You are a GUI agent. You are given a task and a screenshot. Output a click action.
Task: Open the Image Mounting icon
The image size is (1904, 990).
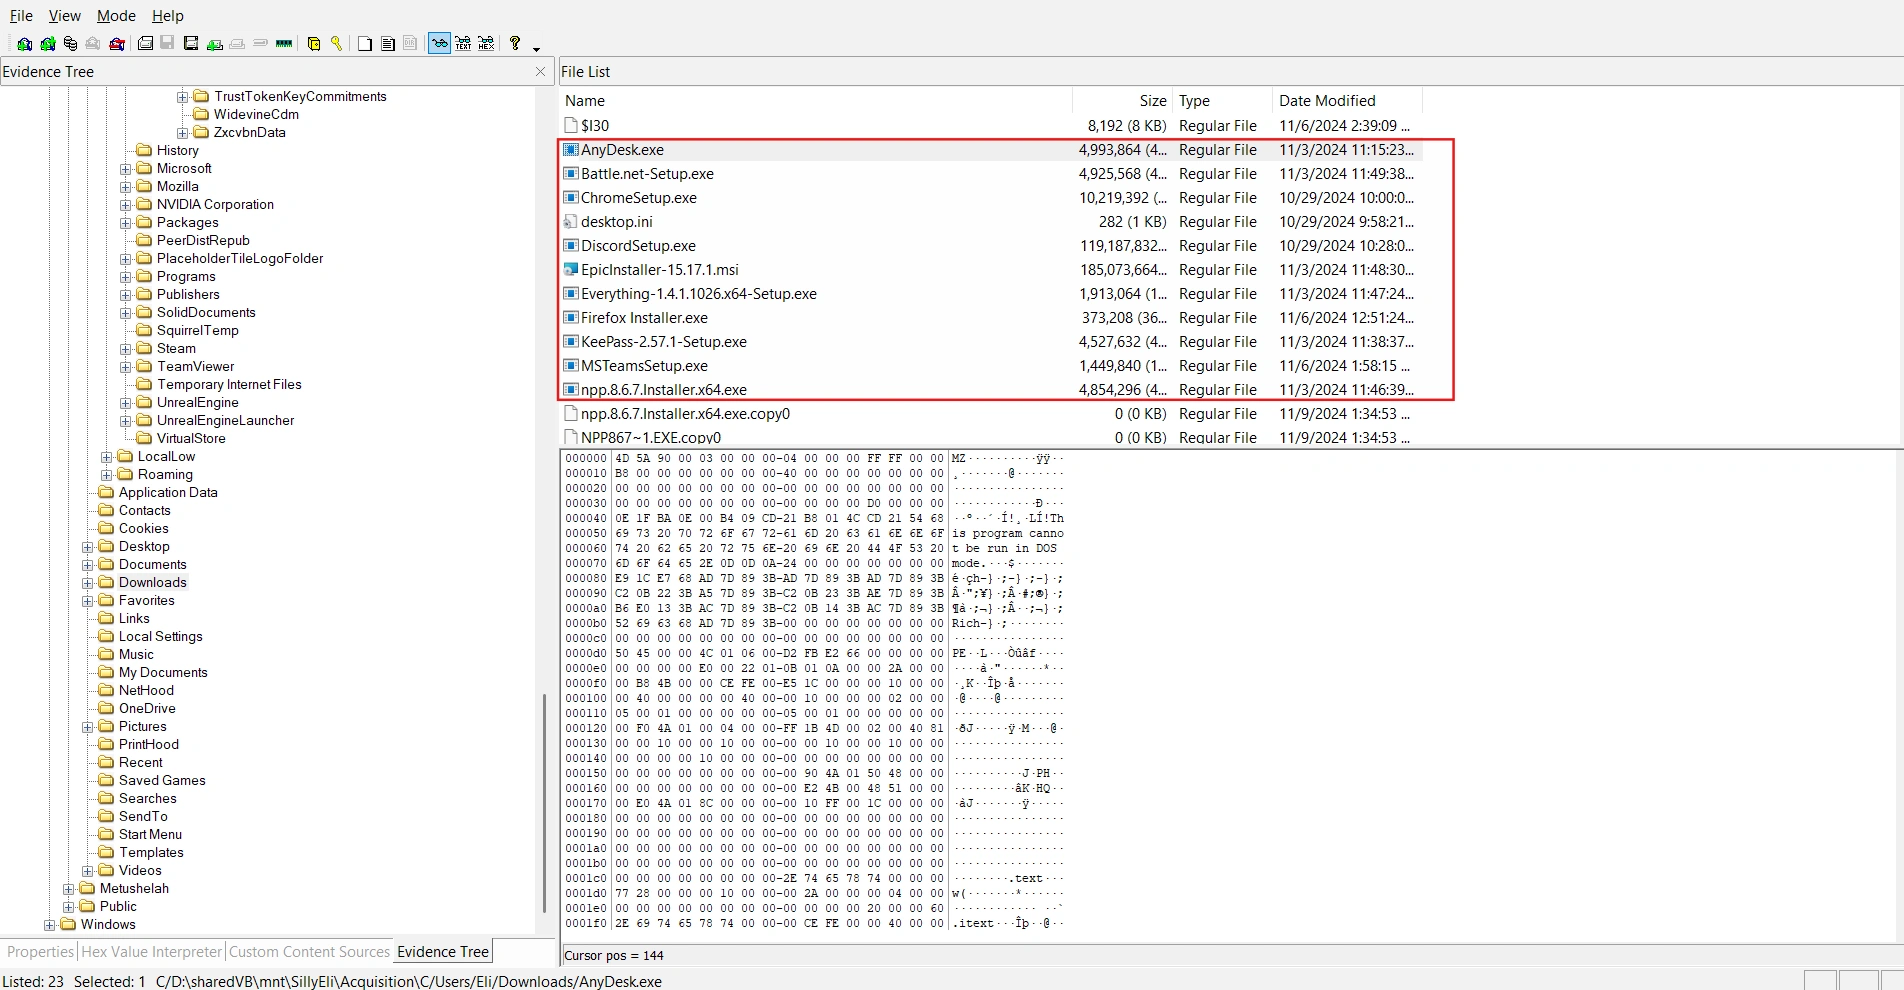[x=70, y=43]
